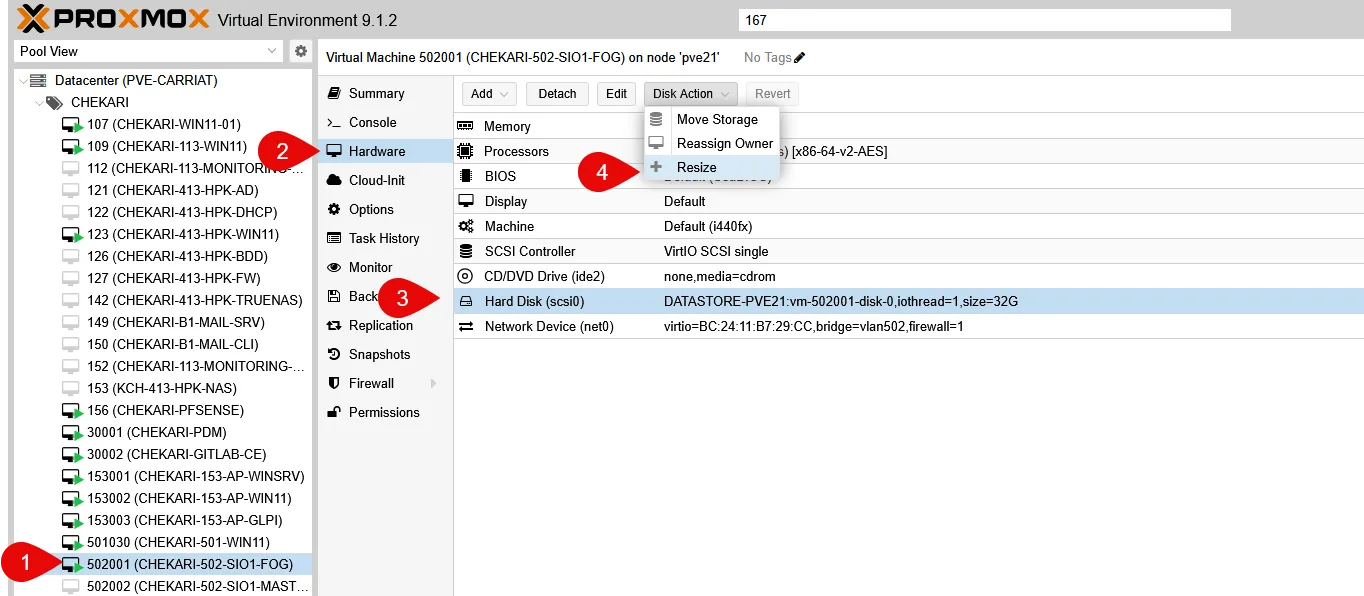Collapse the CHEKARI pool node
This screenshot has height=596, width=1364.
(x=39, y=102)
